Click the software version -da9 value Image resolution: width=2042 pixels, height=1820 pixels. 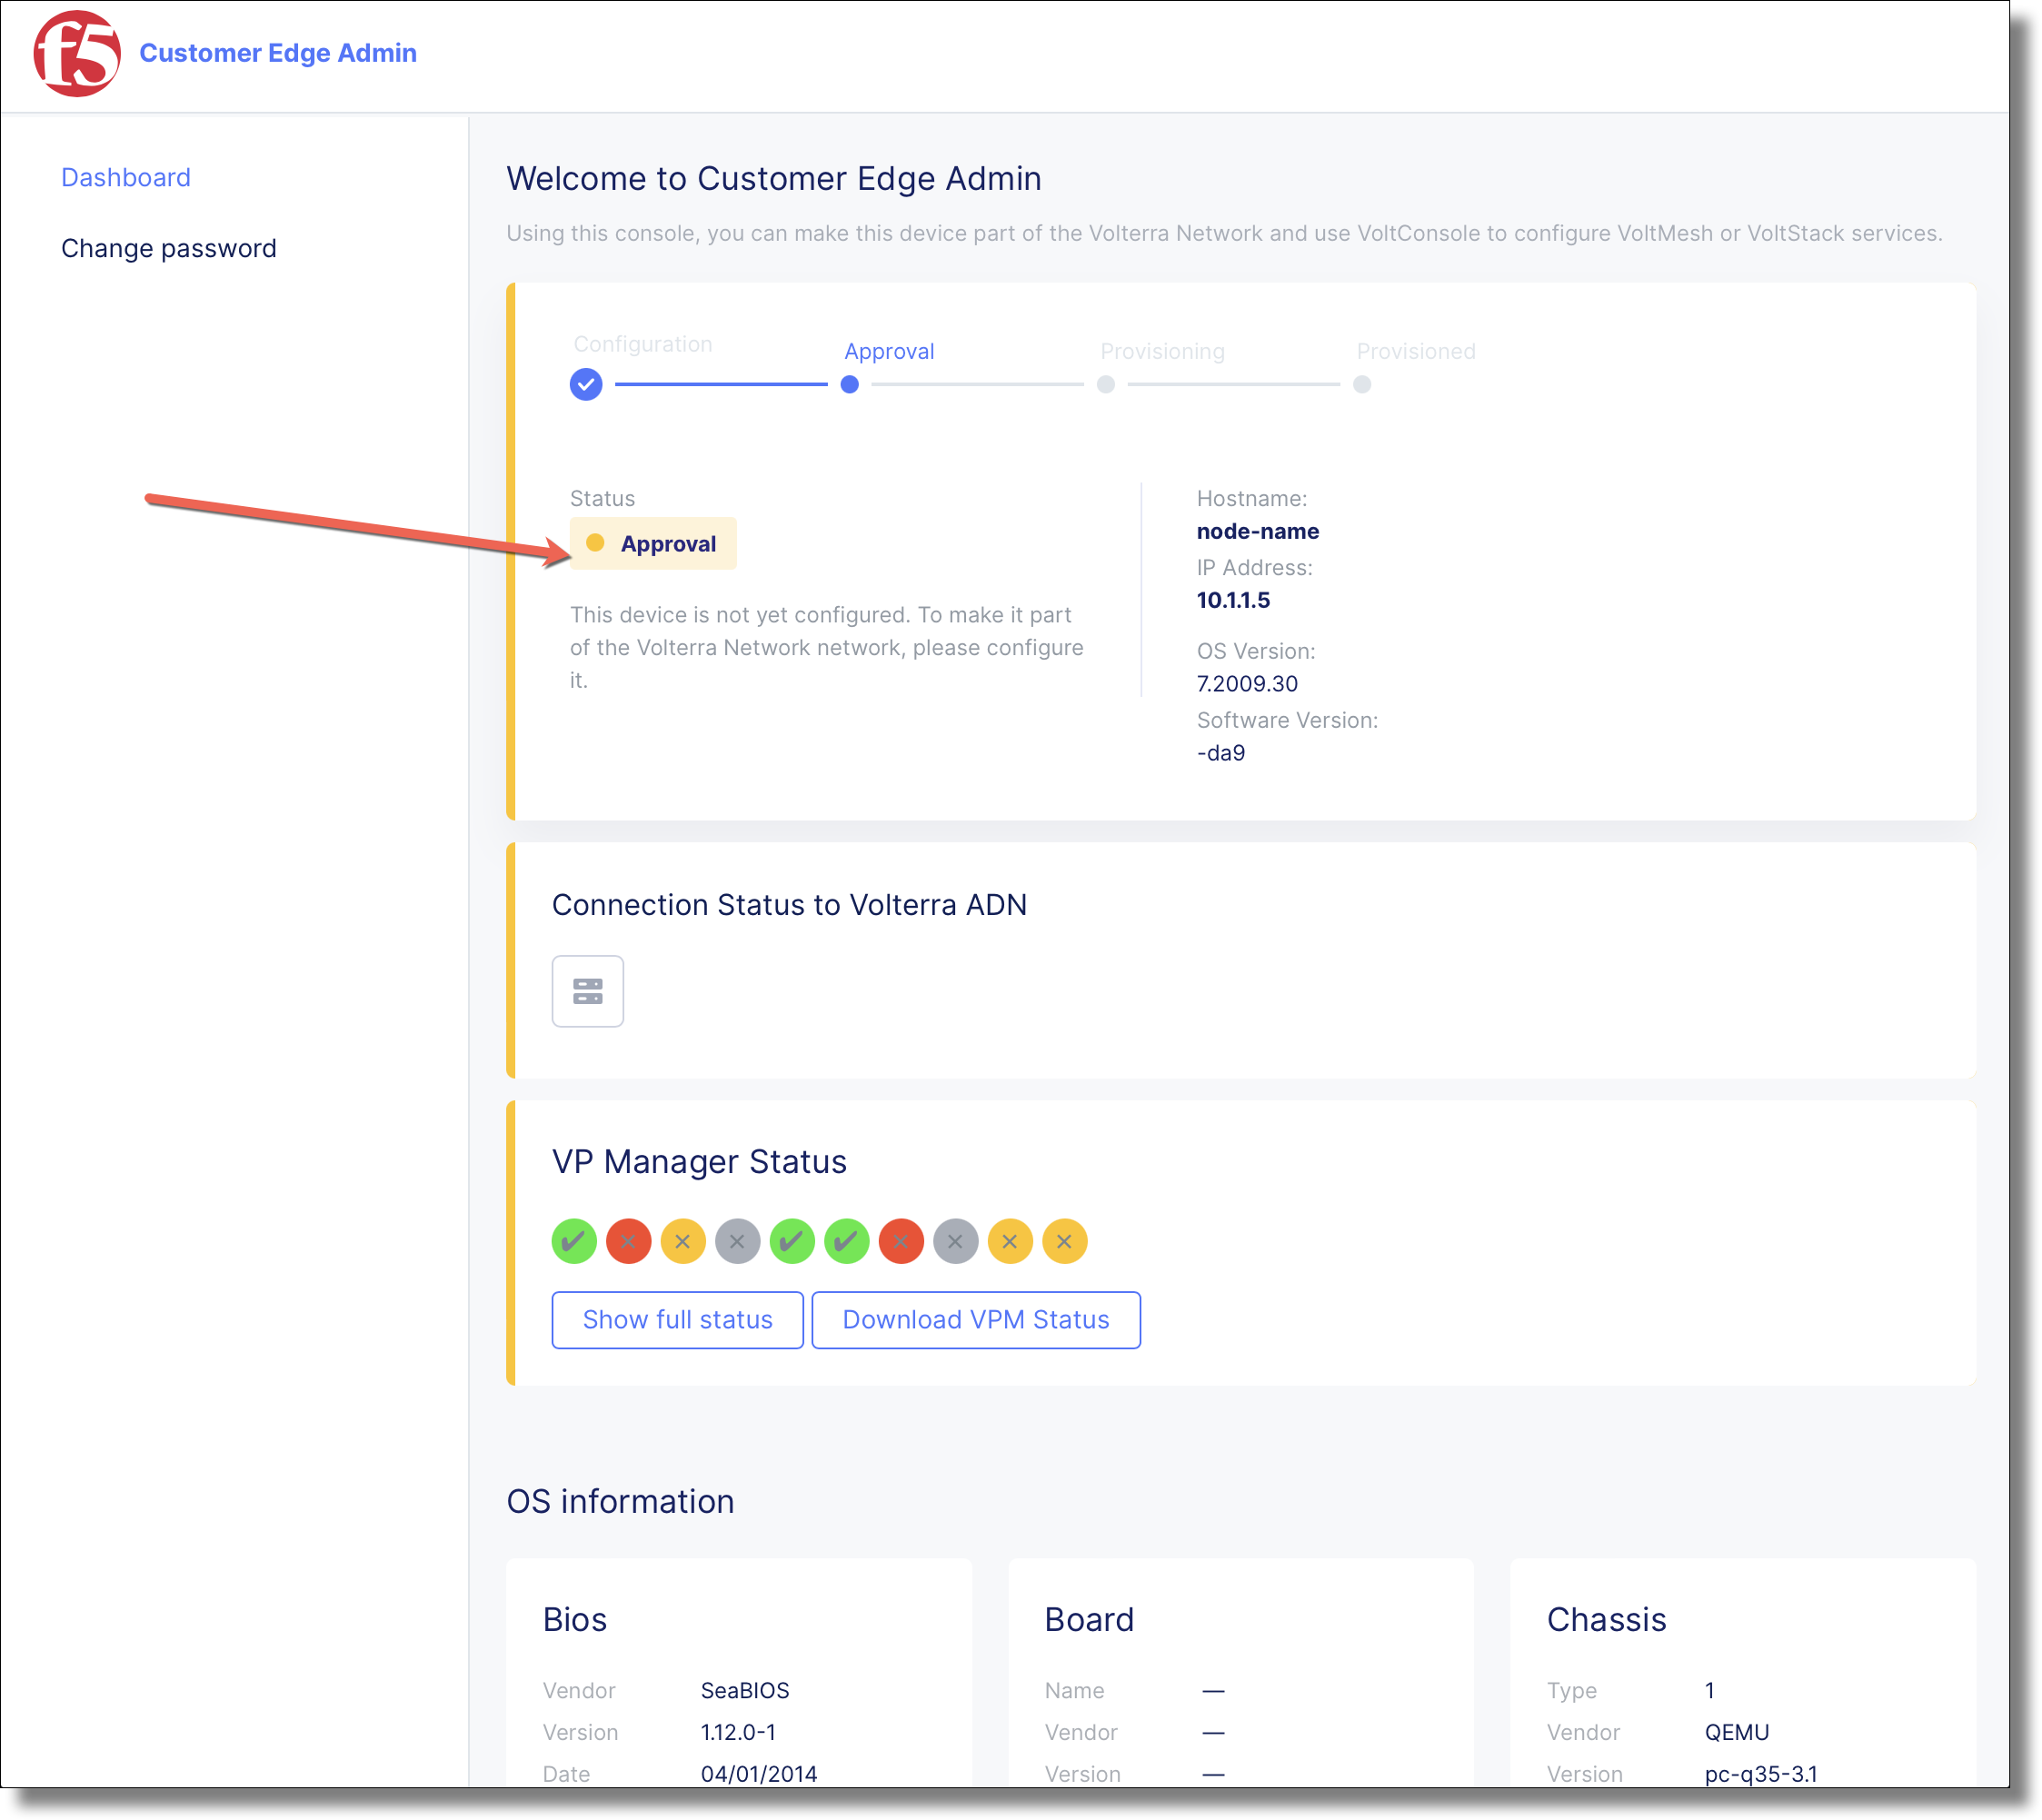click(1221, 753)
